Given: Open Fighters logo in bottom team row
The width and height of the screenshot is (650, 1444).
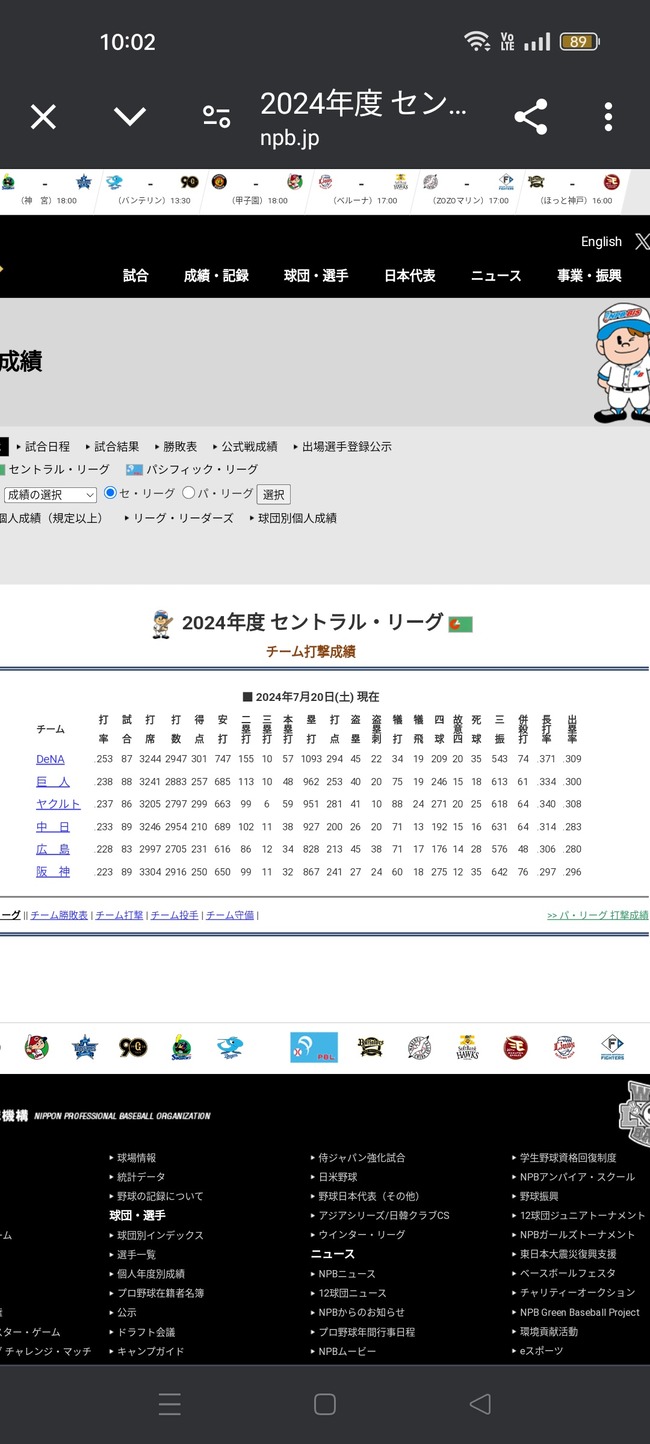Looking at the screenshot, I should click(x=612, y=1047).
